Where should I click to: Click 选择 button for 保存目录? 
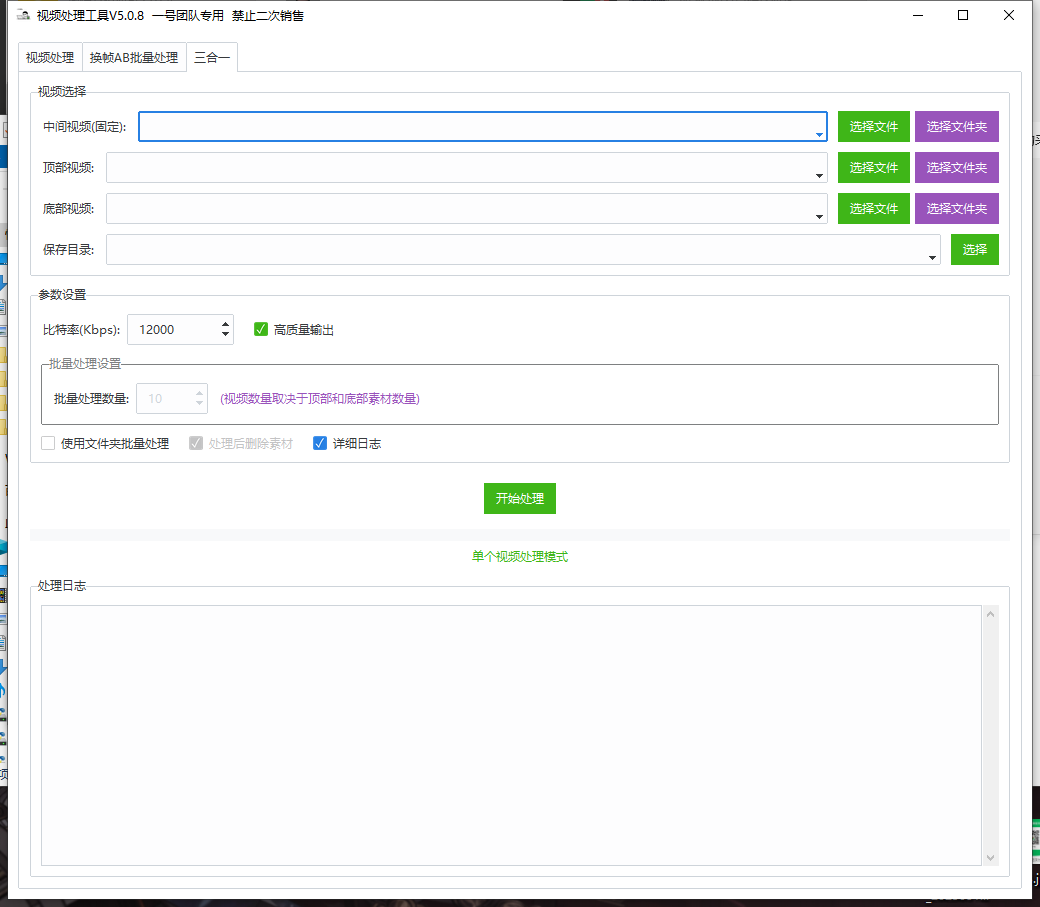pos(974,249)
